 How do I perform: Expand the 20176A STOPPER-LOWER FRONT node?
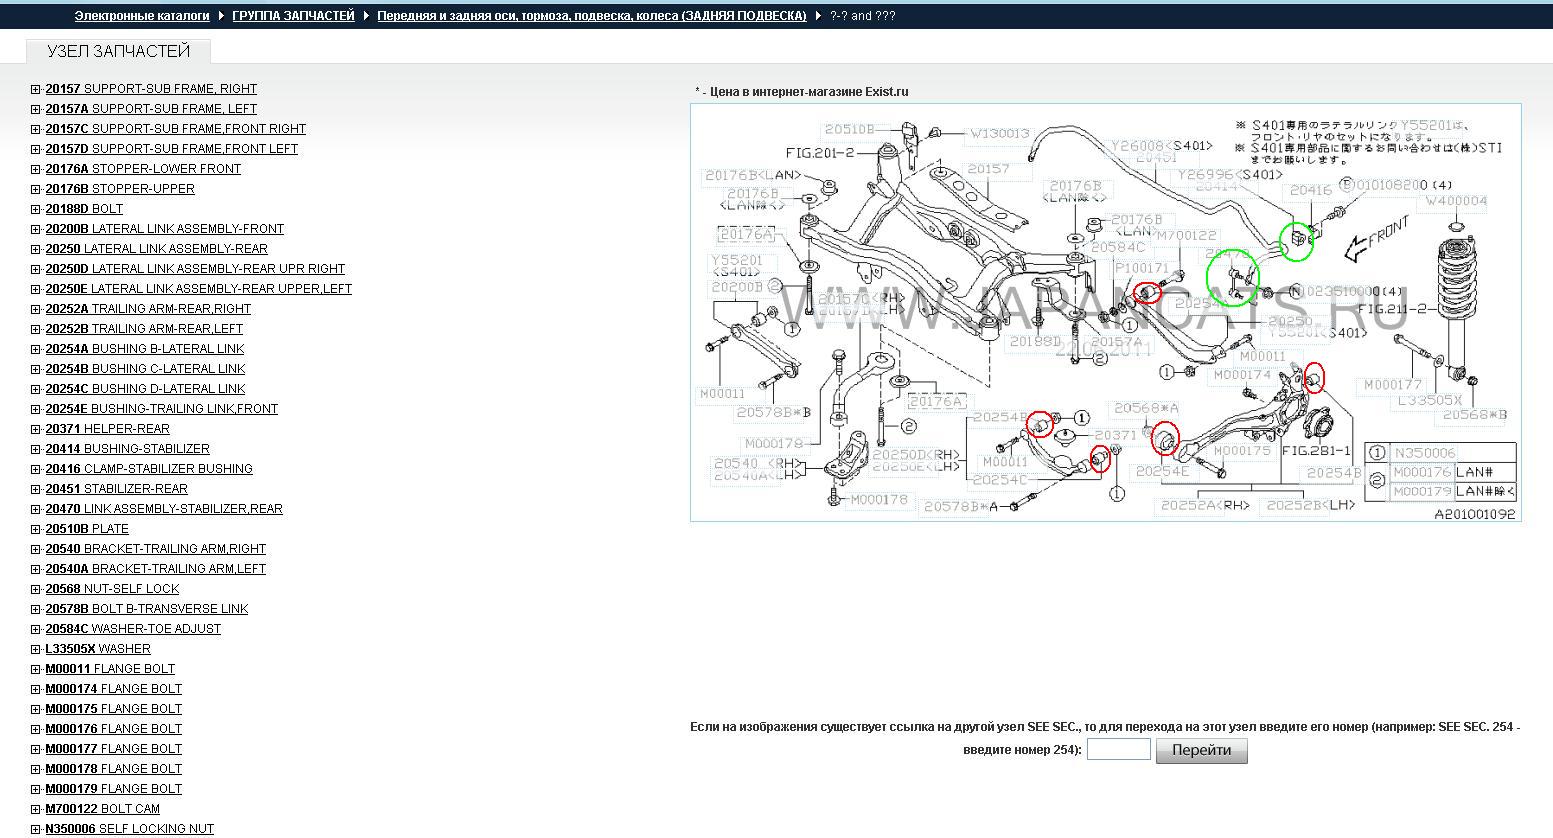36,169
